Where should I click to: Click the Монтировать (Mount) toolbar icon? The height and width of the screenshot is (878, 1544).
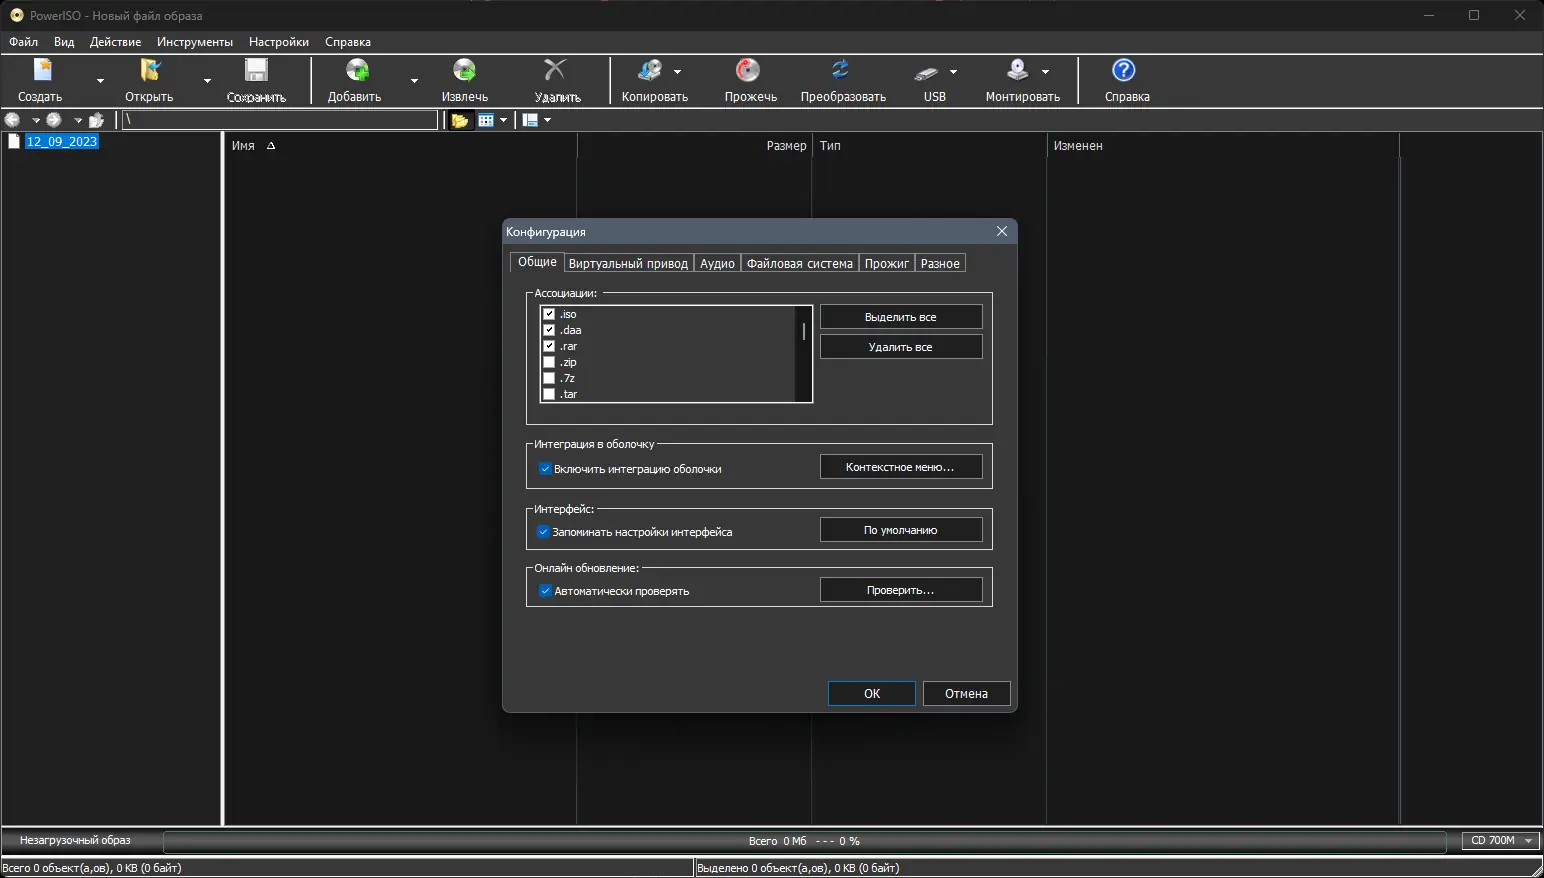point(1018,70)
